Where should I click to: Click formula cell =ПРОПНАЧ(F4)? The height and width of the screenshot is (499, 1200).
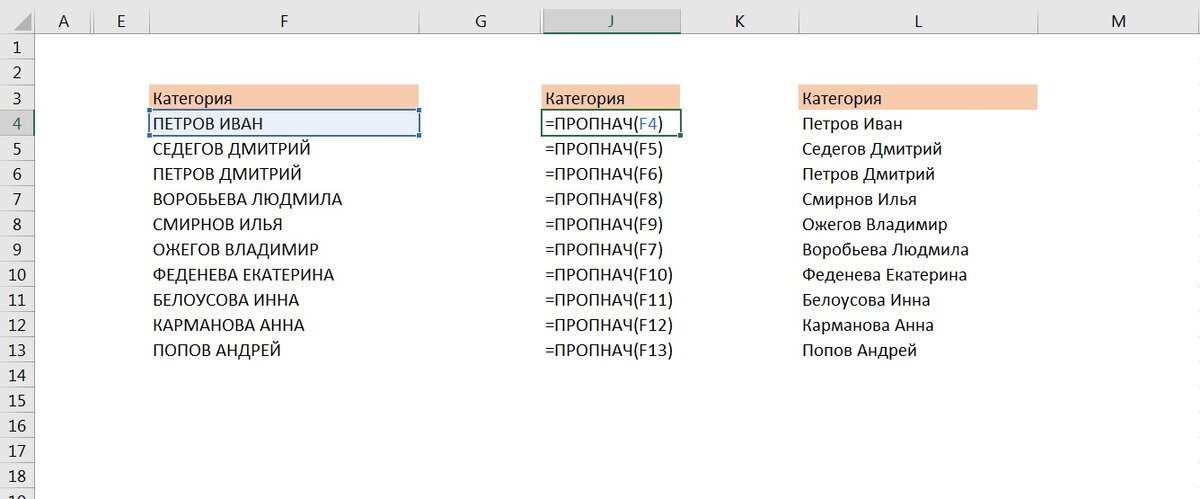point(611,123)
